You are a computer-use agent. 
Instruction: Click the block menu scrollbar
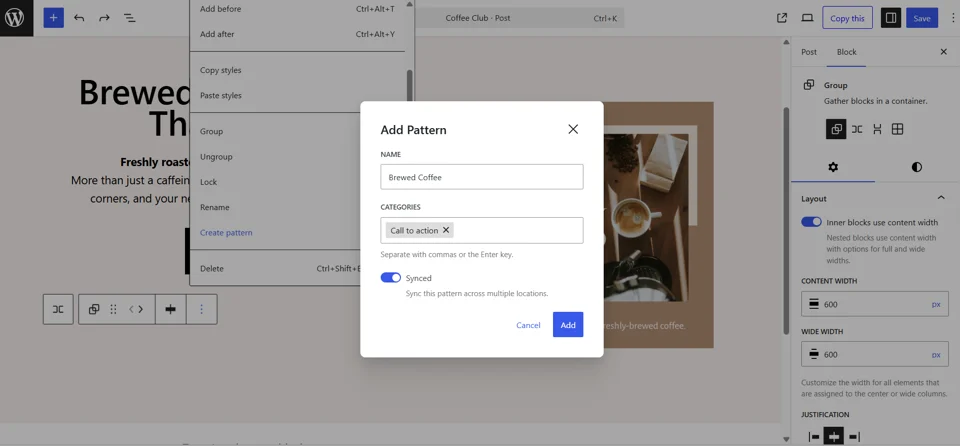point(410,86)
